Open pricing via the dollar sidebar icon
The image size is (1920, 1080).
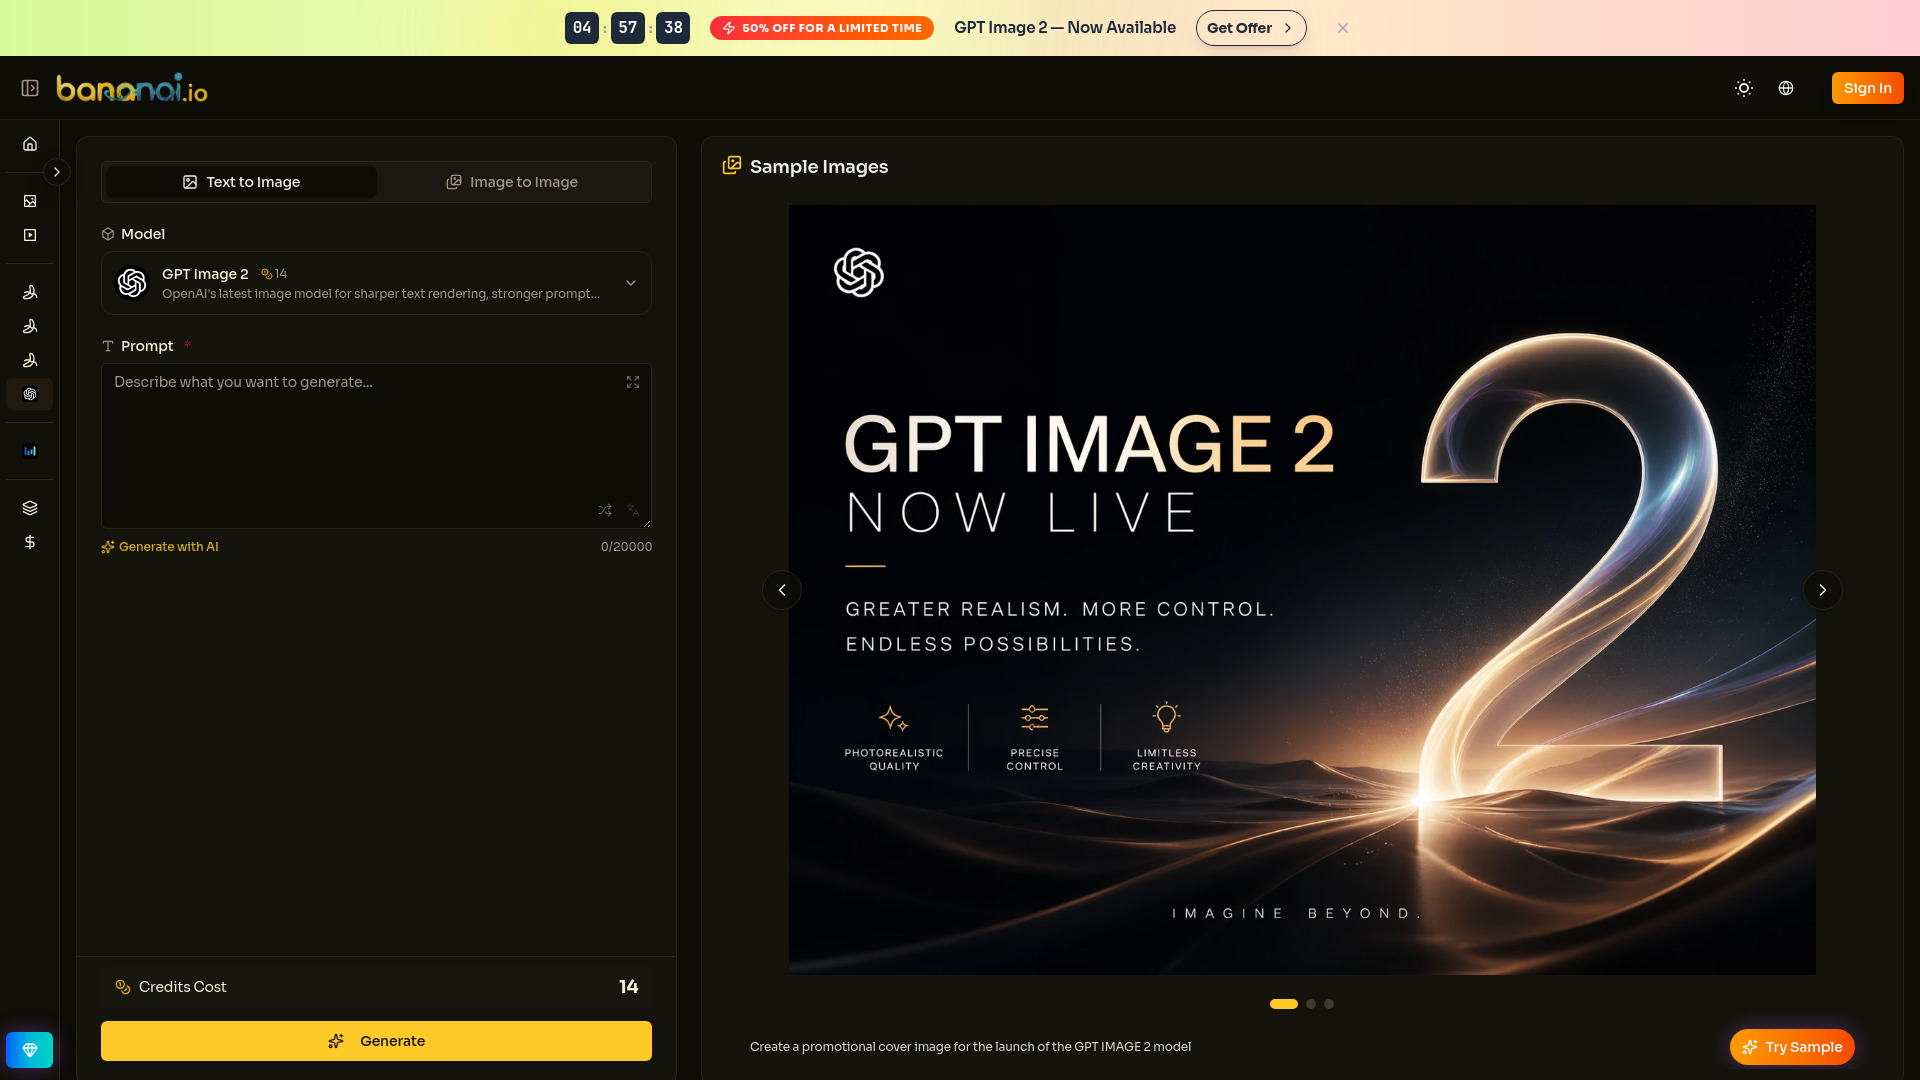(30, 542)
